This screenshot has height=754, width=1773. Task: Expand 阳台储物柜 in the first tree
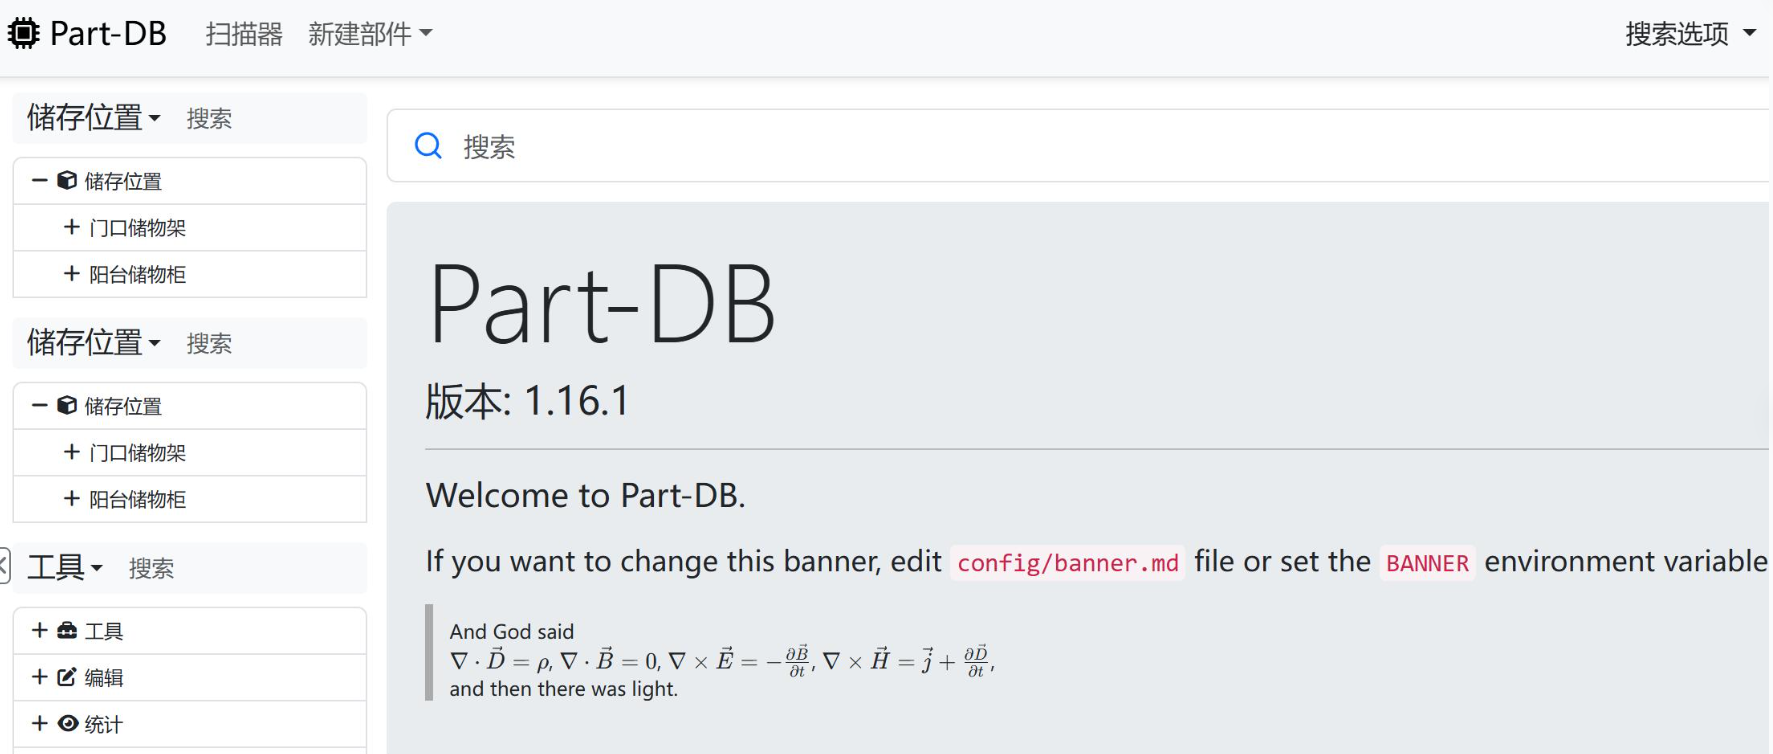point(72,274)
